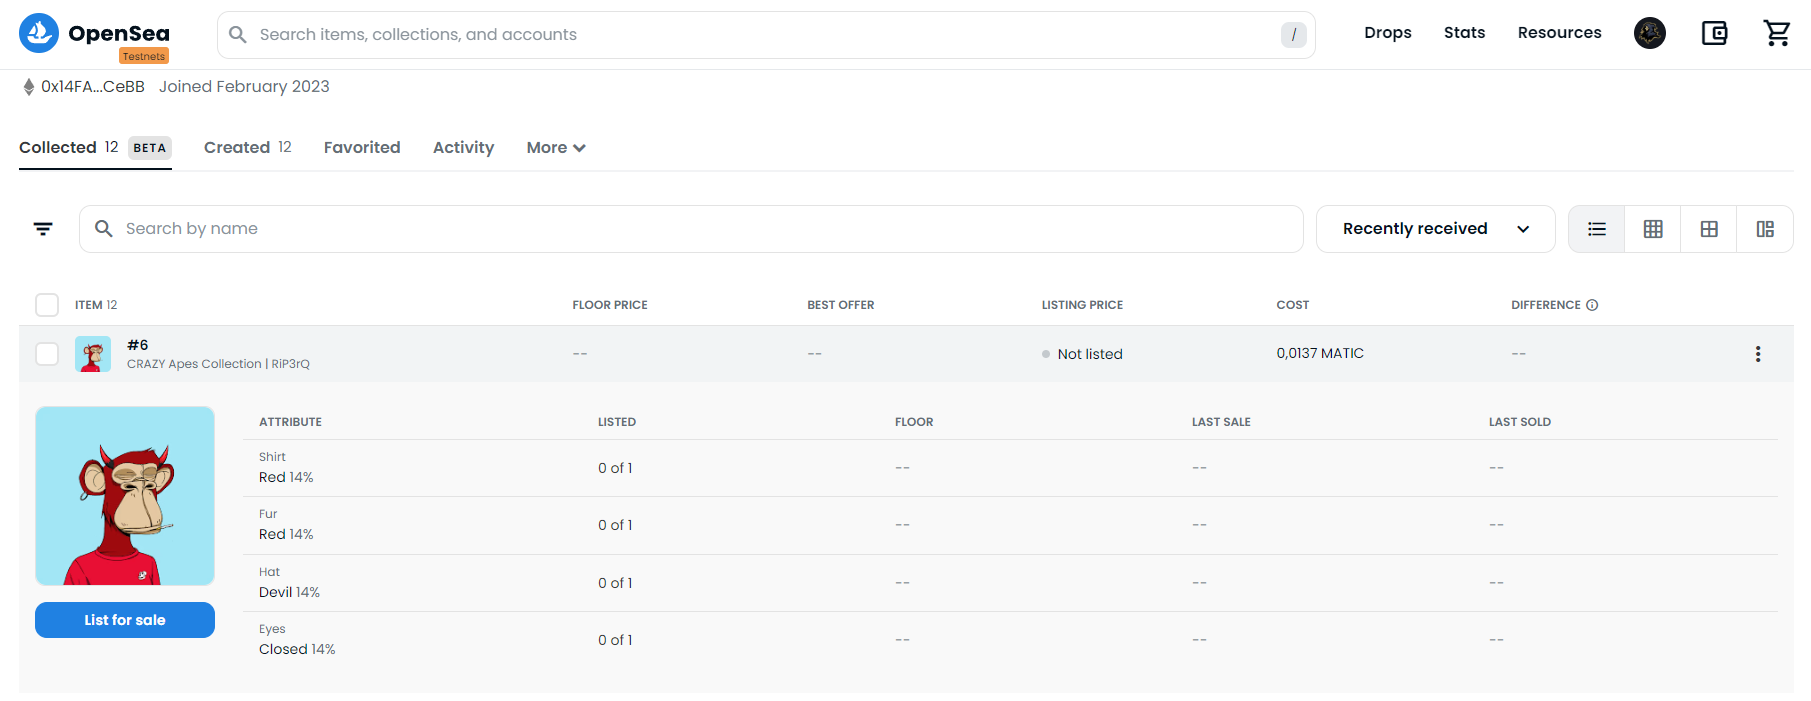The image size is (1811, 701).
Task: Open the Favorited tab
Action: pos(362,148)
